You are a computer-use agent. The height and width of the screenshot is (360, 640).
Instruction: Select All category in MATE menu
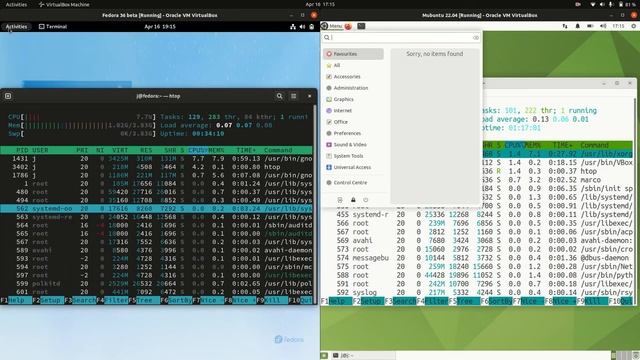pos(353,65)
